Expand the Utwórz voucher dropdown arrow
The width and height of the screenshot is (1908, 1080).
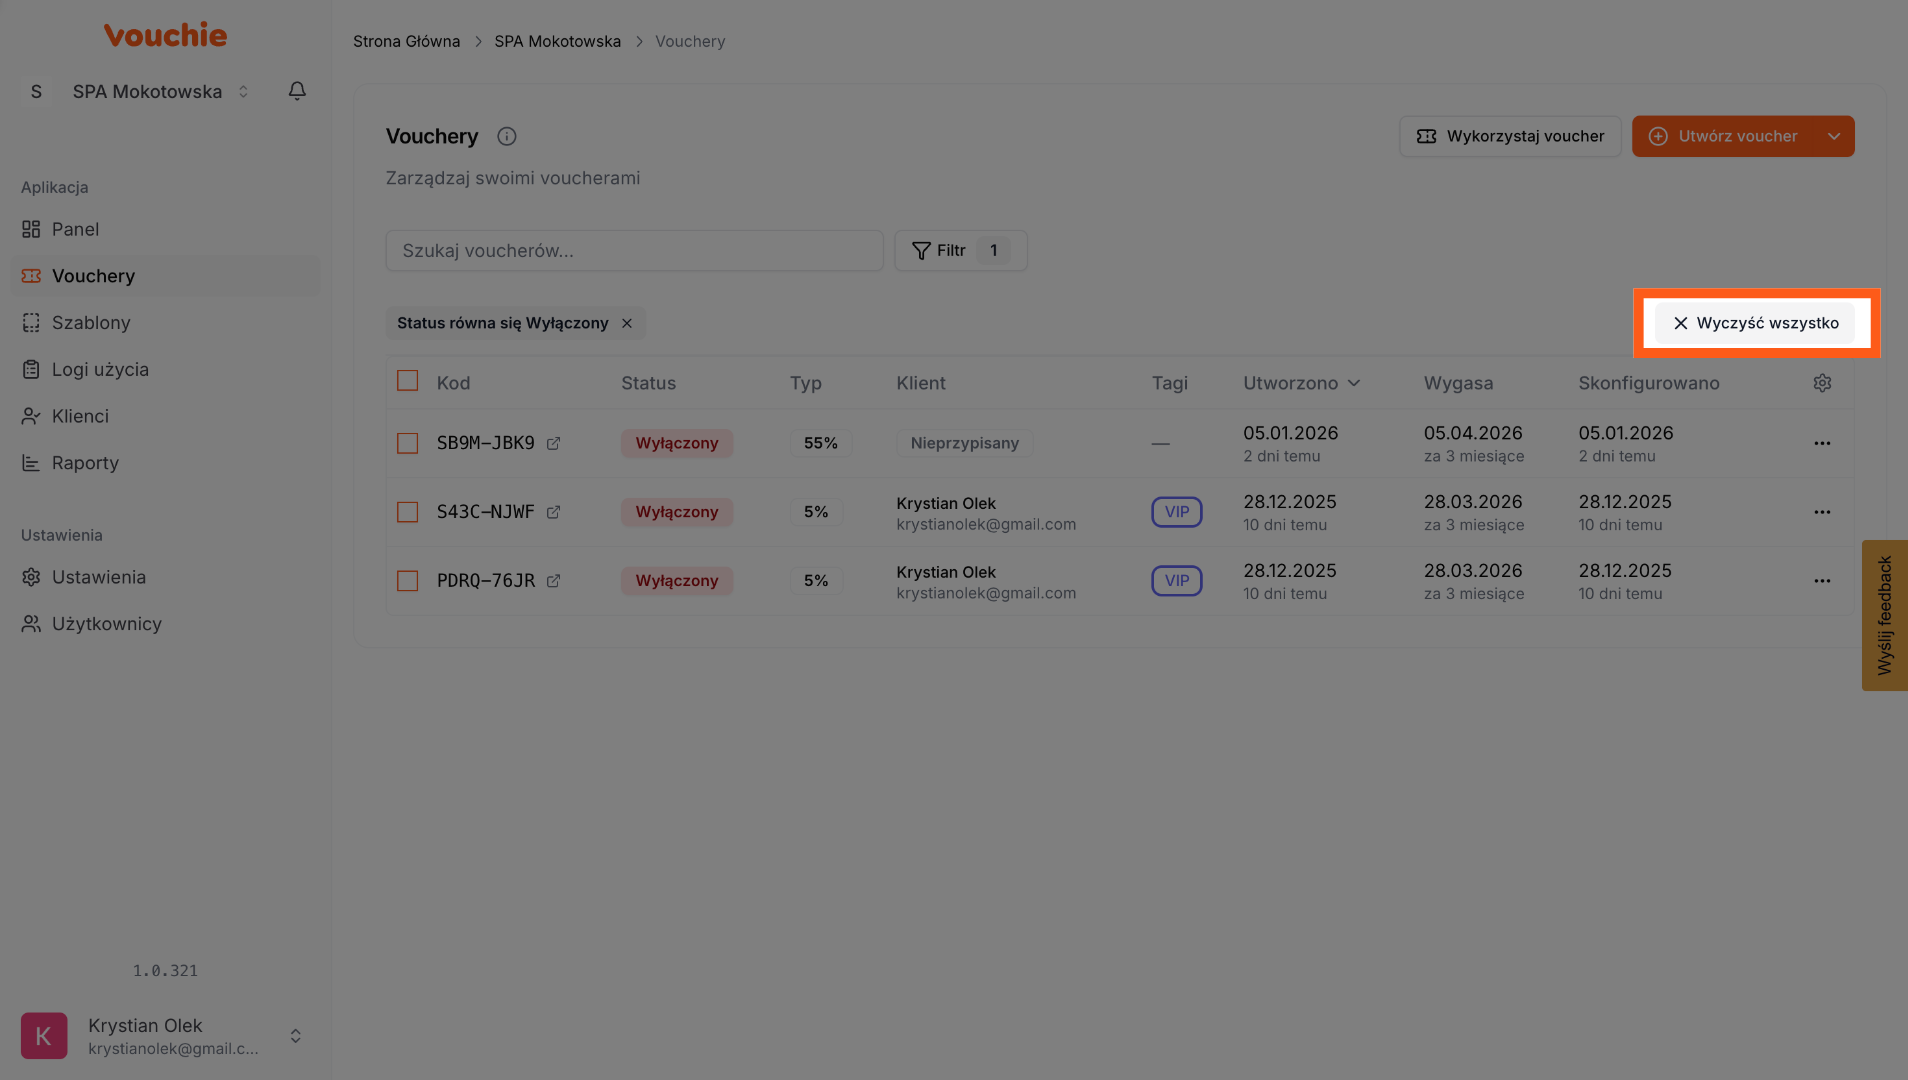(x=1833, y=137)
